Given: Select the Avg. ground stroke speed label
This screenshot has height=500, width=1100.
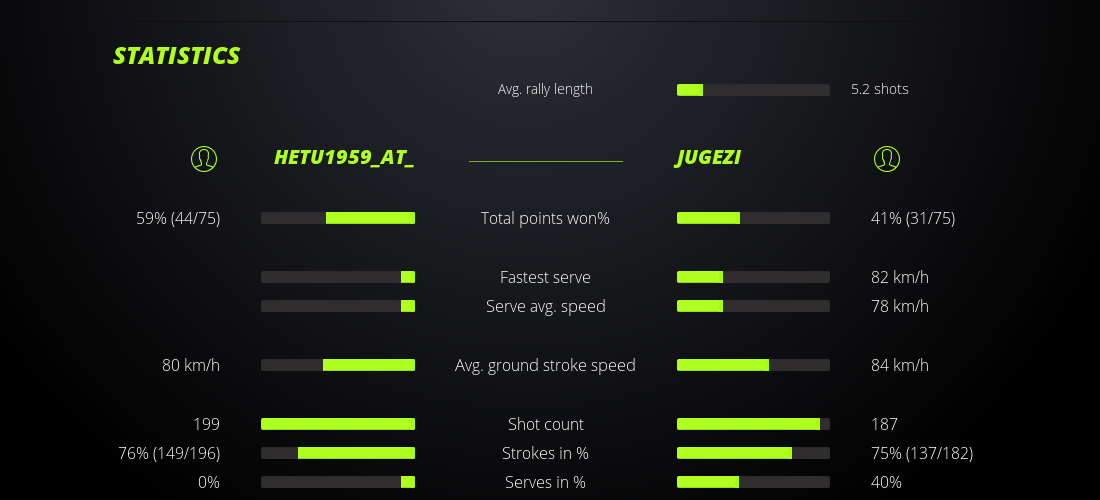Looking at the screenshot, I should tap(545, 365).
